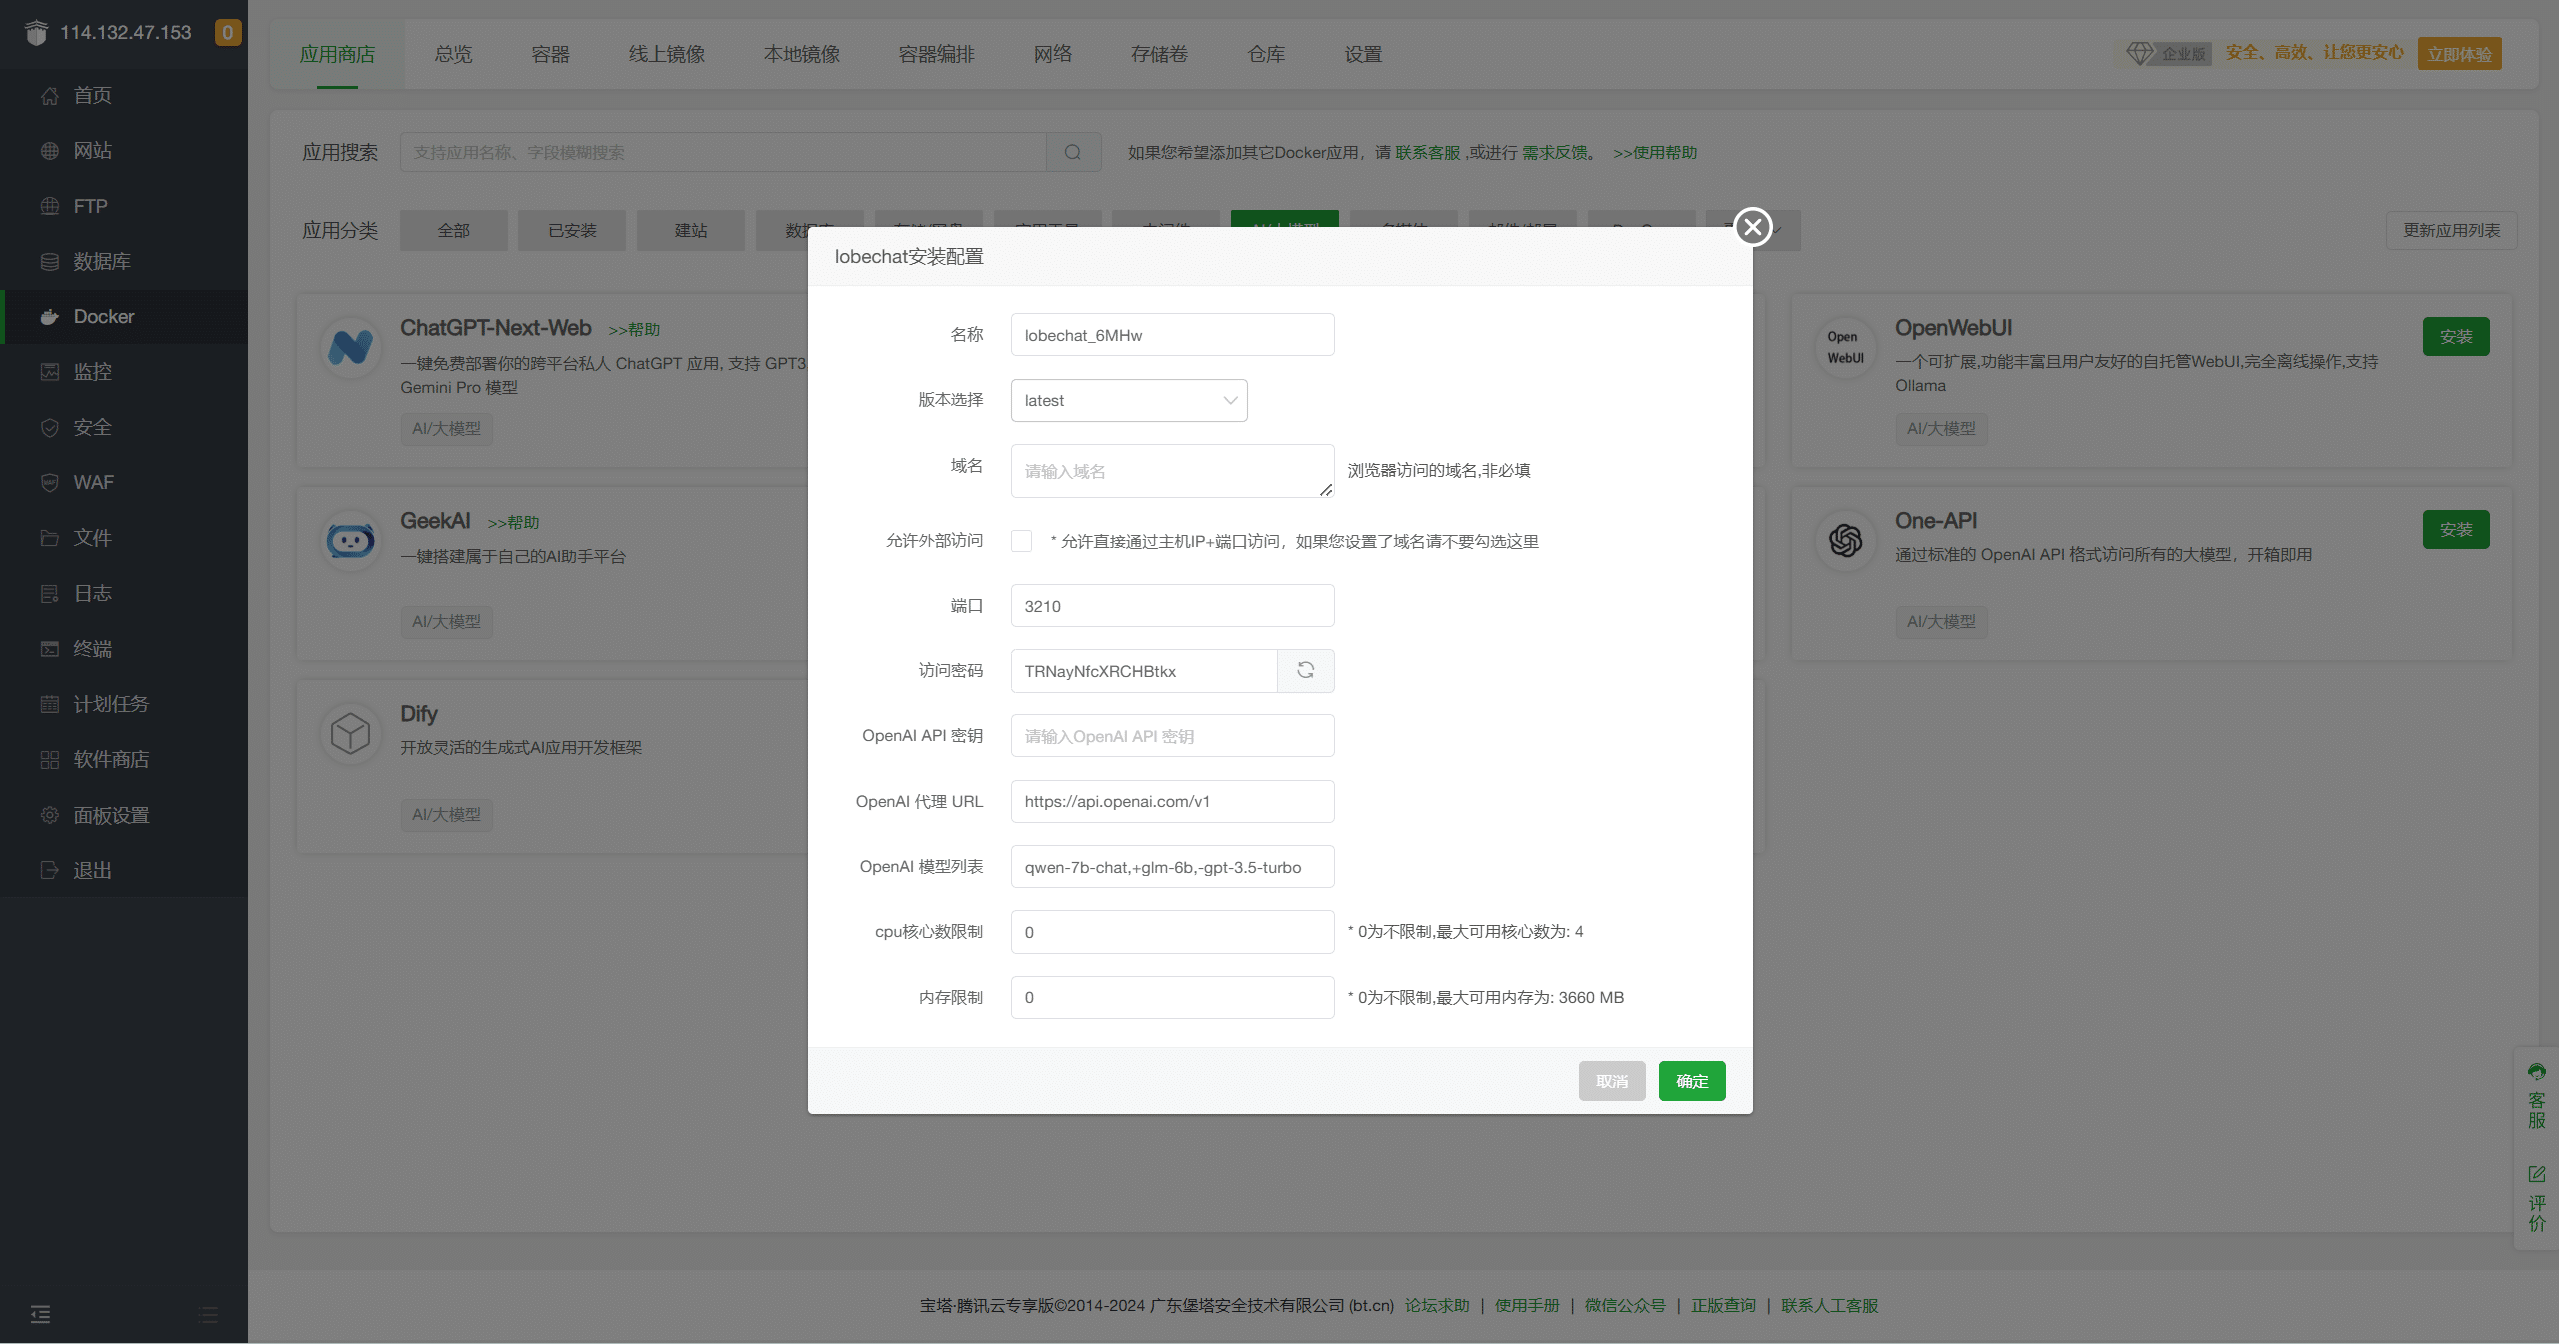The width and height of the screenshot is (2559, 1344).
Task: Open the Docker section in the sidebar
Action: point(103,317)
